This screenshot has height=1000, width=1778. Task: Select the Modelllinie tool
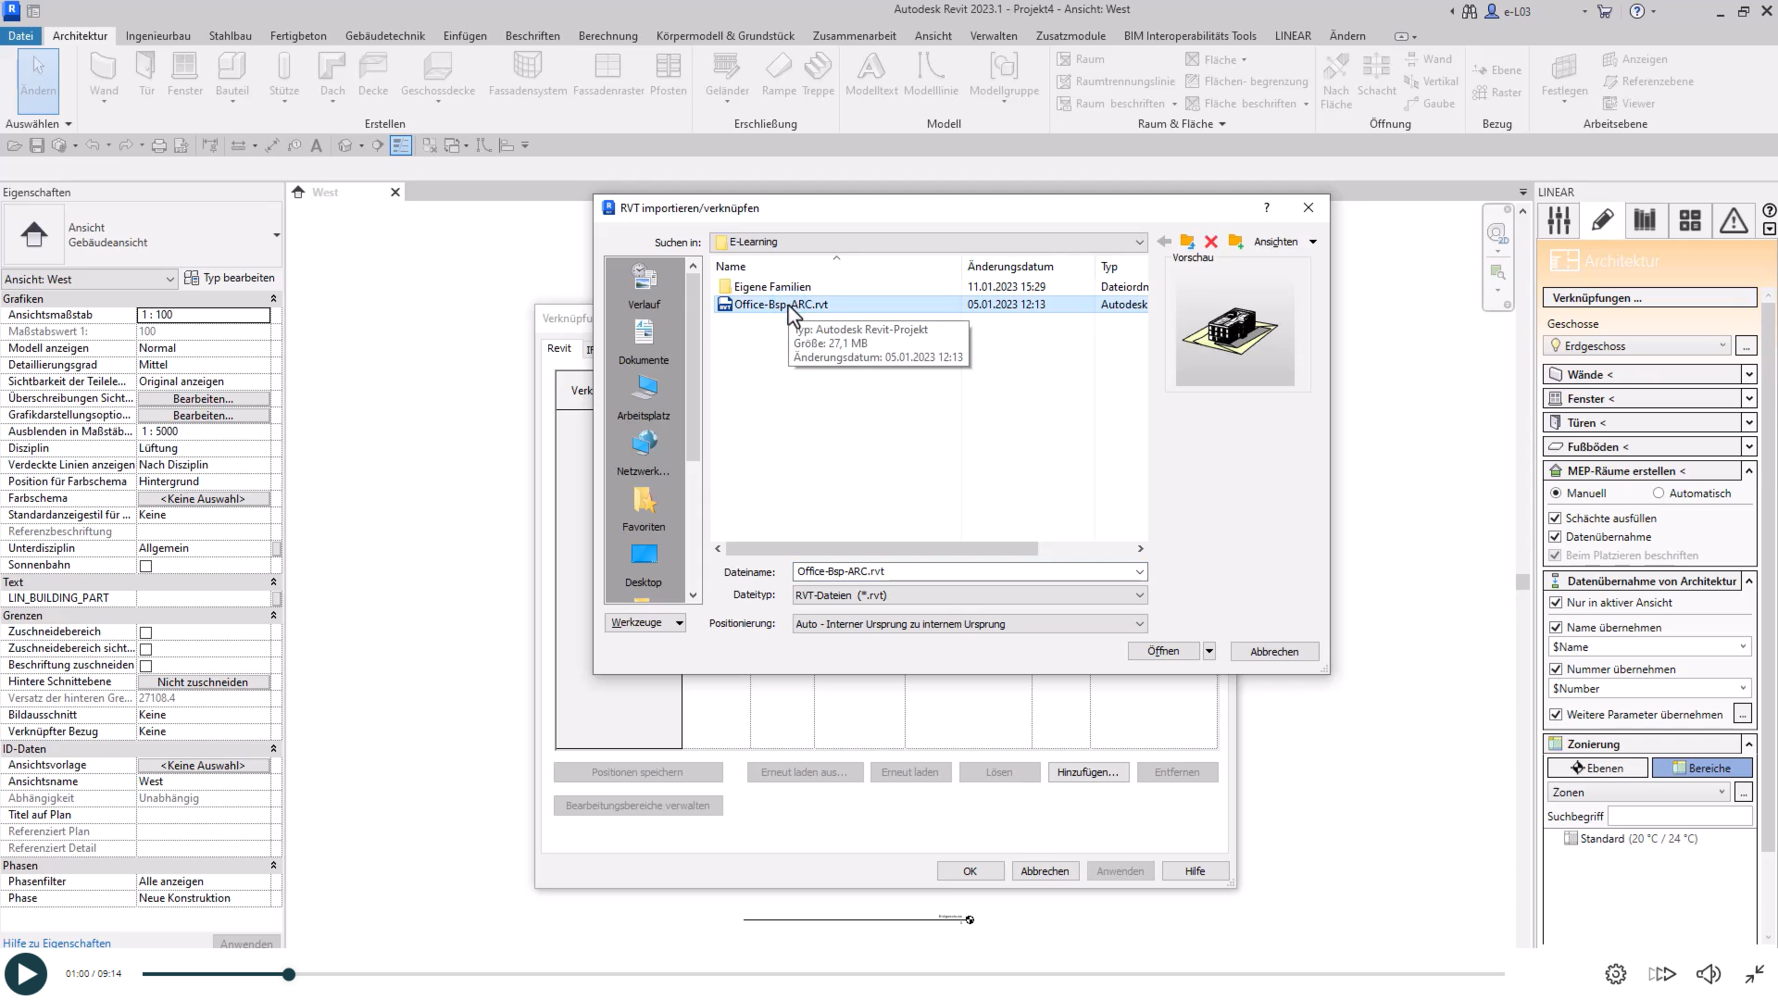(931, 76)
